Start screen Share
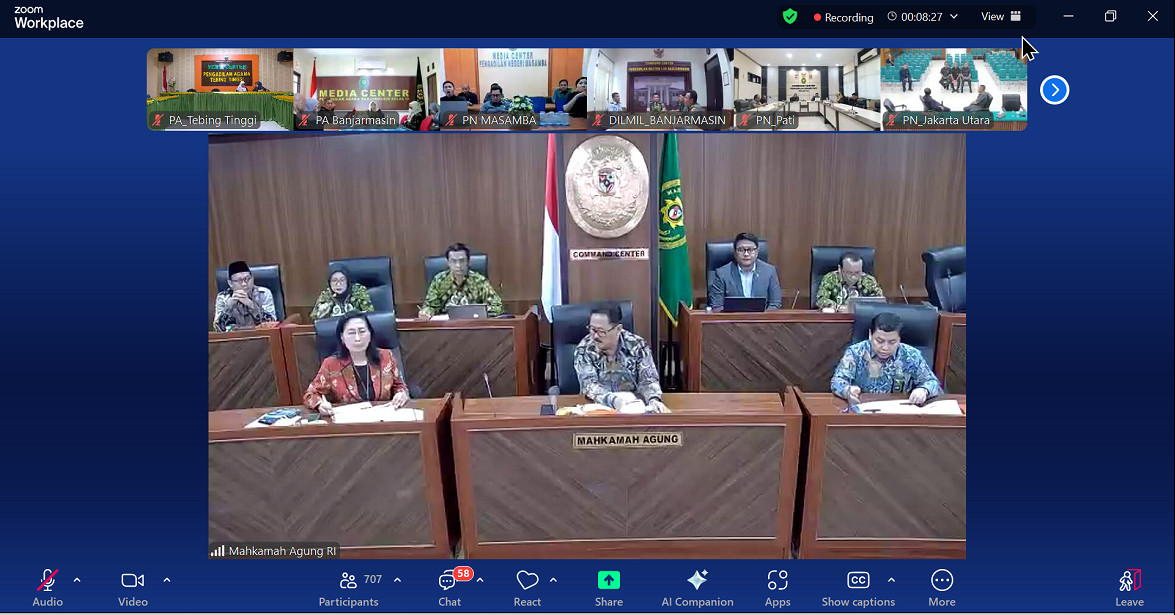Image resolution: width=1175 pixels, height=615 pixels. pos(608,588)
